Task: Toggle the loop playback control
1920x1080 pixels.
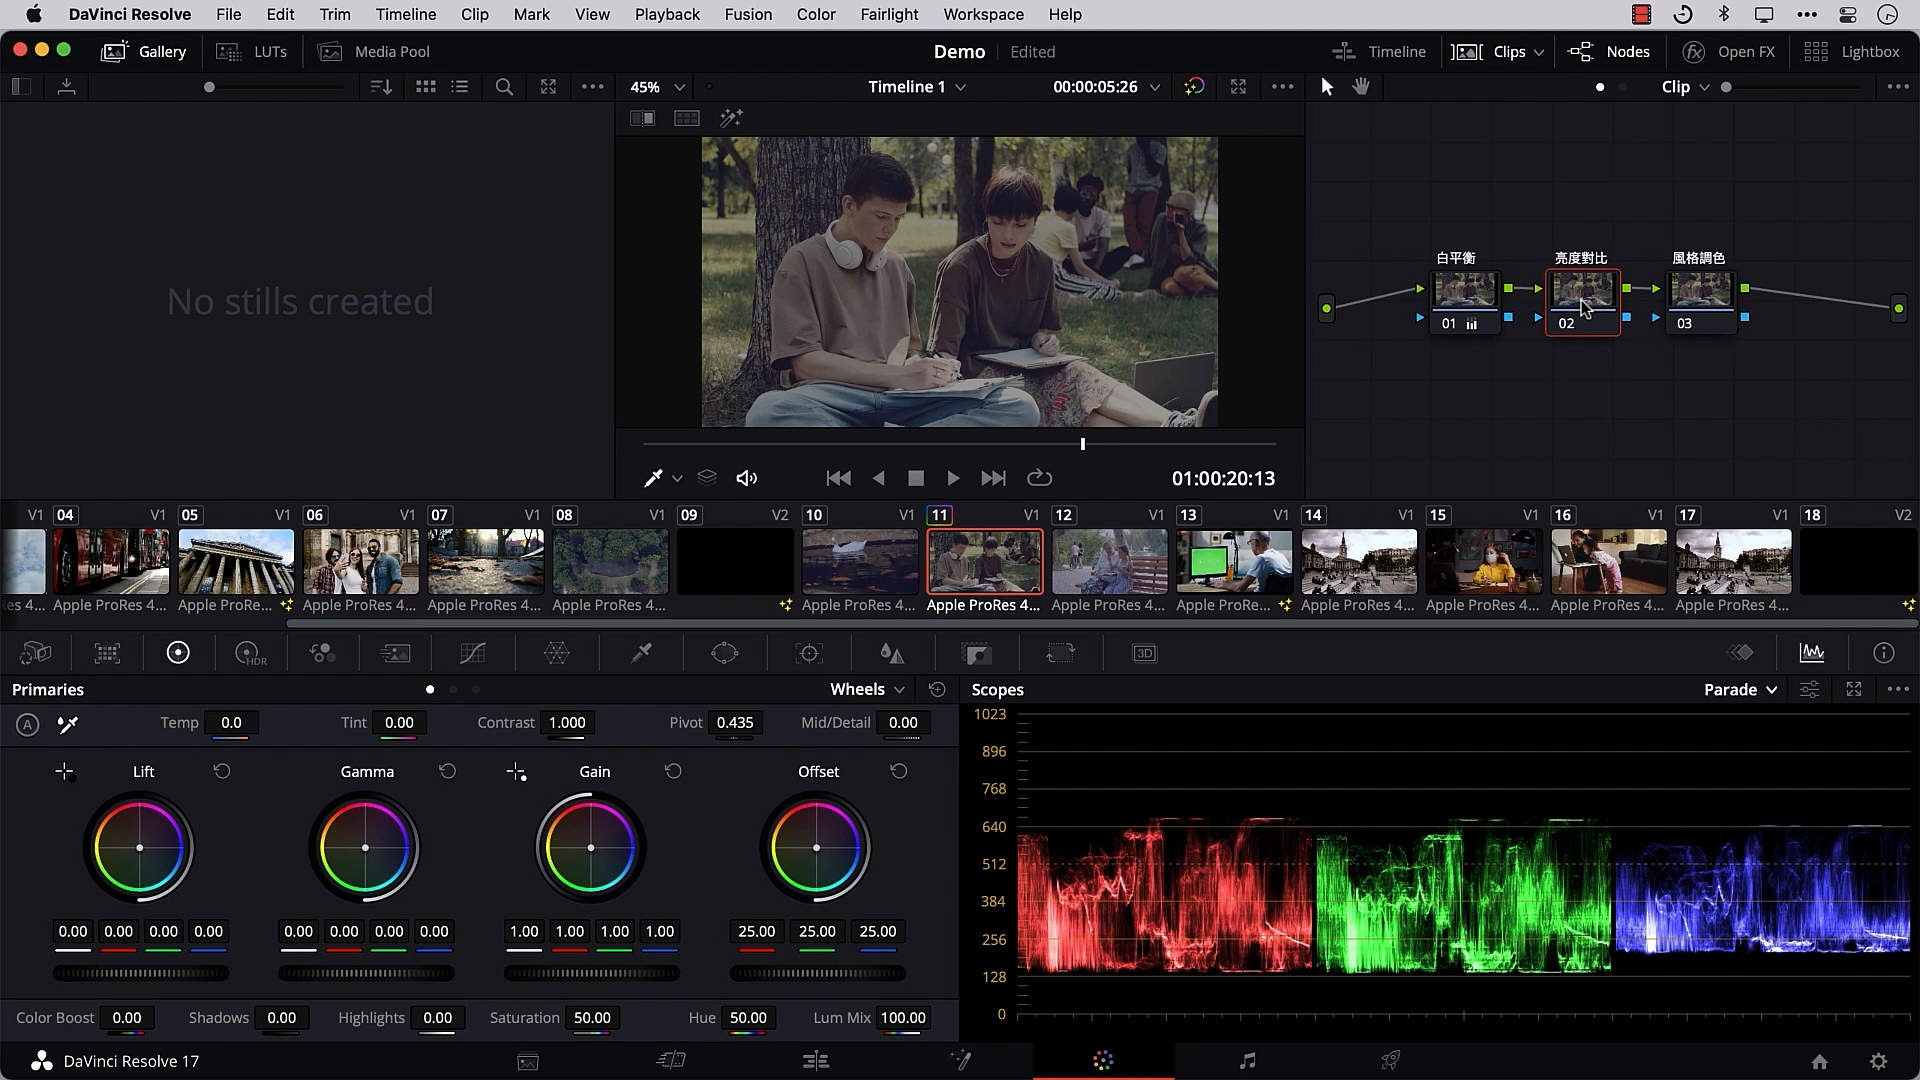Action: 1040,479
